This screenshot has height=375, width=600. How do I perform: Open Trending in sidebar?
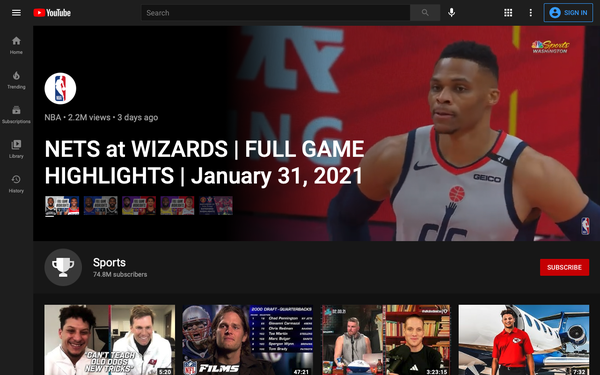[16, 80]
